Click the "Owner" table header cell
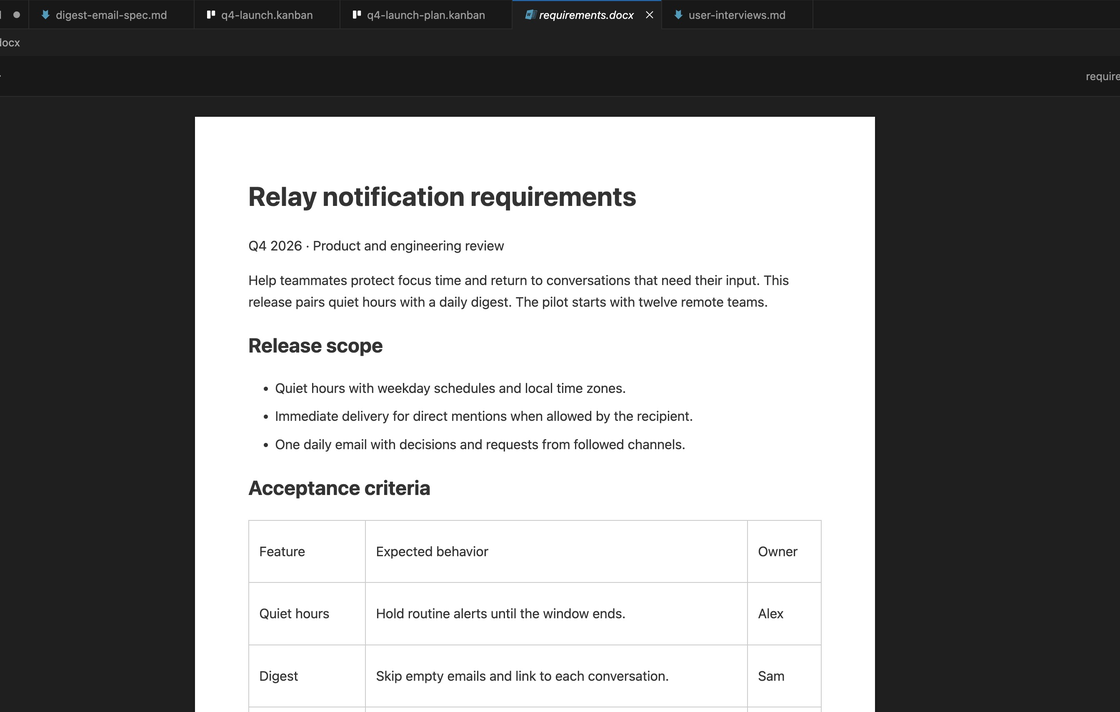 [x=784, y=551]
